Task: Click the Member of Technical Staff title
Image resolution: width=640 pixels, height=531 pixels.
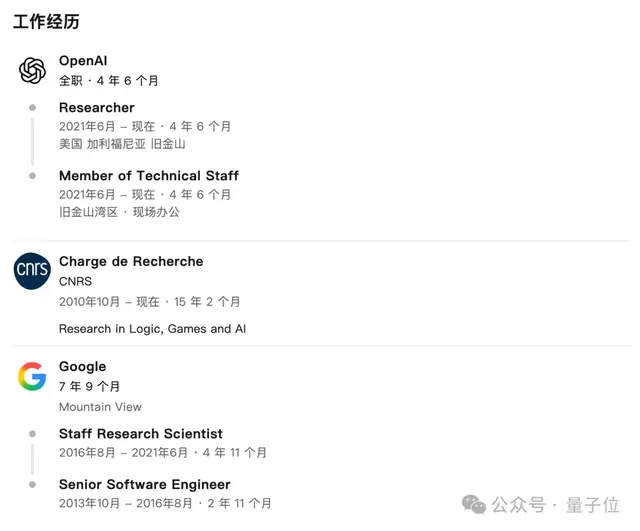Action: pyautogui.click(x=149, y=176)
